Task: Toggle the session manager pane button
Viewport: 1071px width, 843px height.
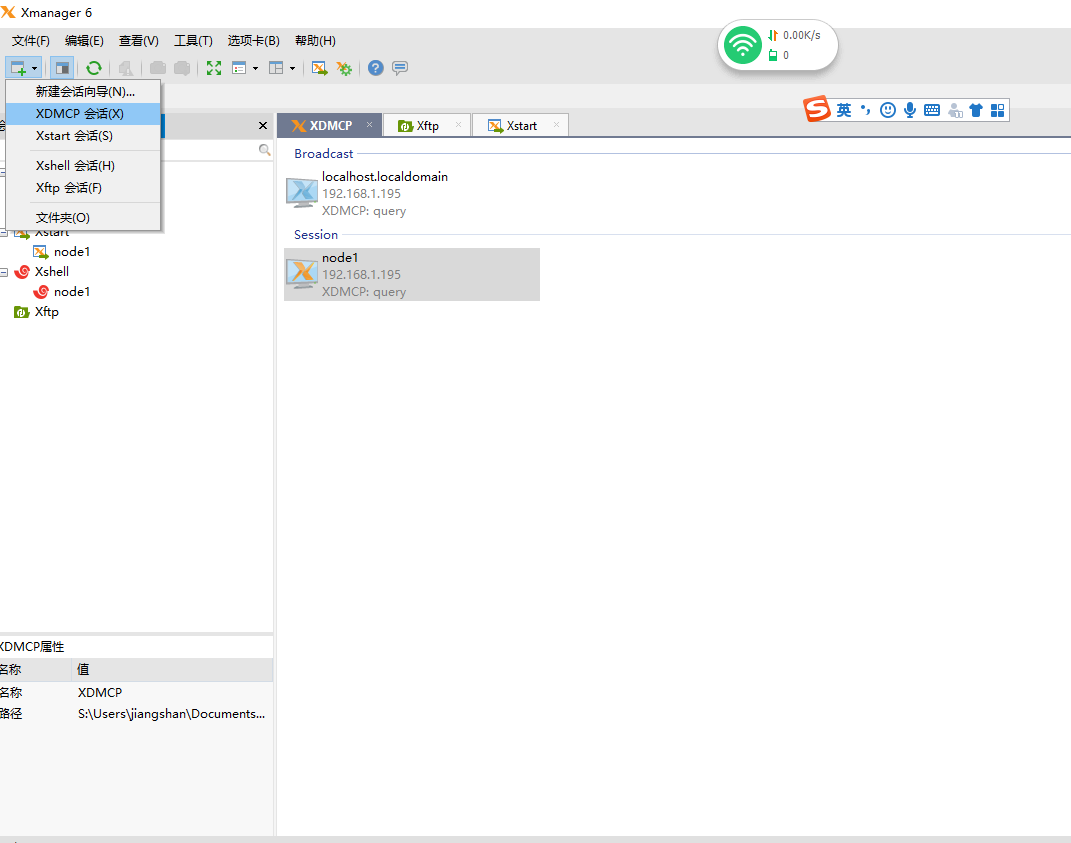Action: tap(61, 68)
